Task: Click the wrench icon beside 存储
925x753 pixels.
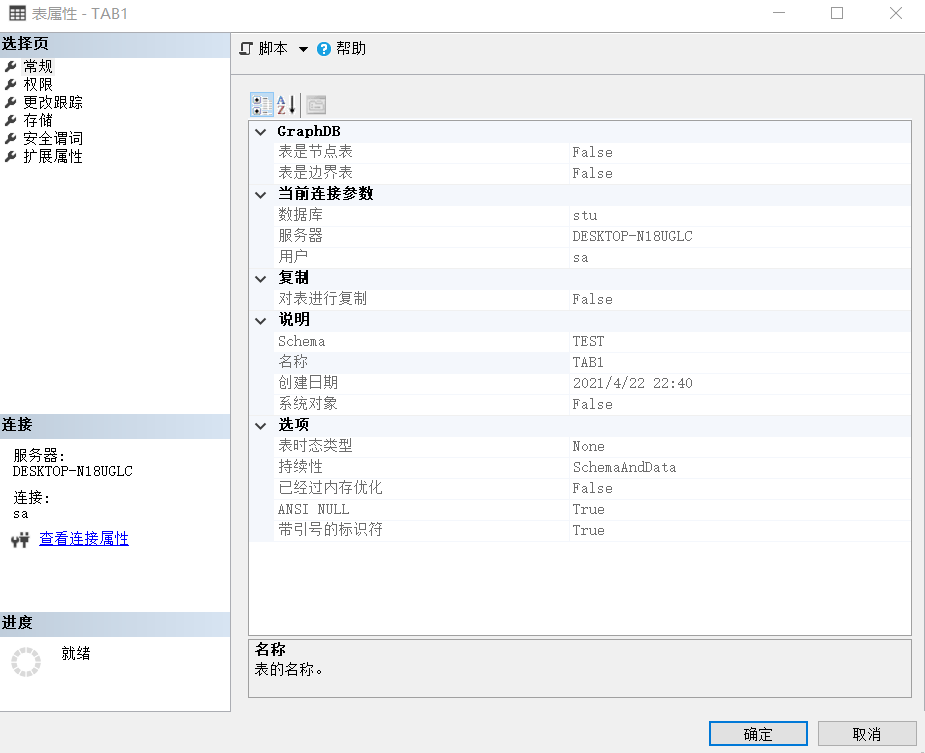Action: [11, 120]
